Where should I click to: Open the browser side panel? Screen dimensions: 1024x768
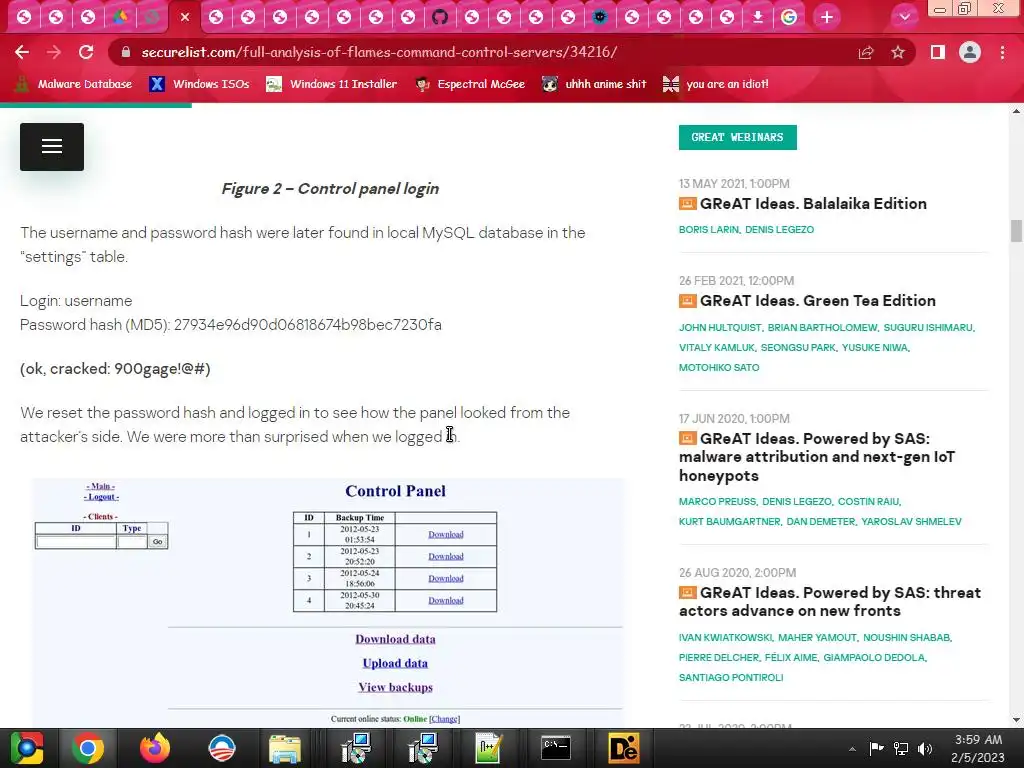(x=938, y=52)
